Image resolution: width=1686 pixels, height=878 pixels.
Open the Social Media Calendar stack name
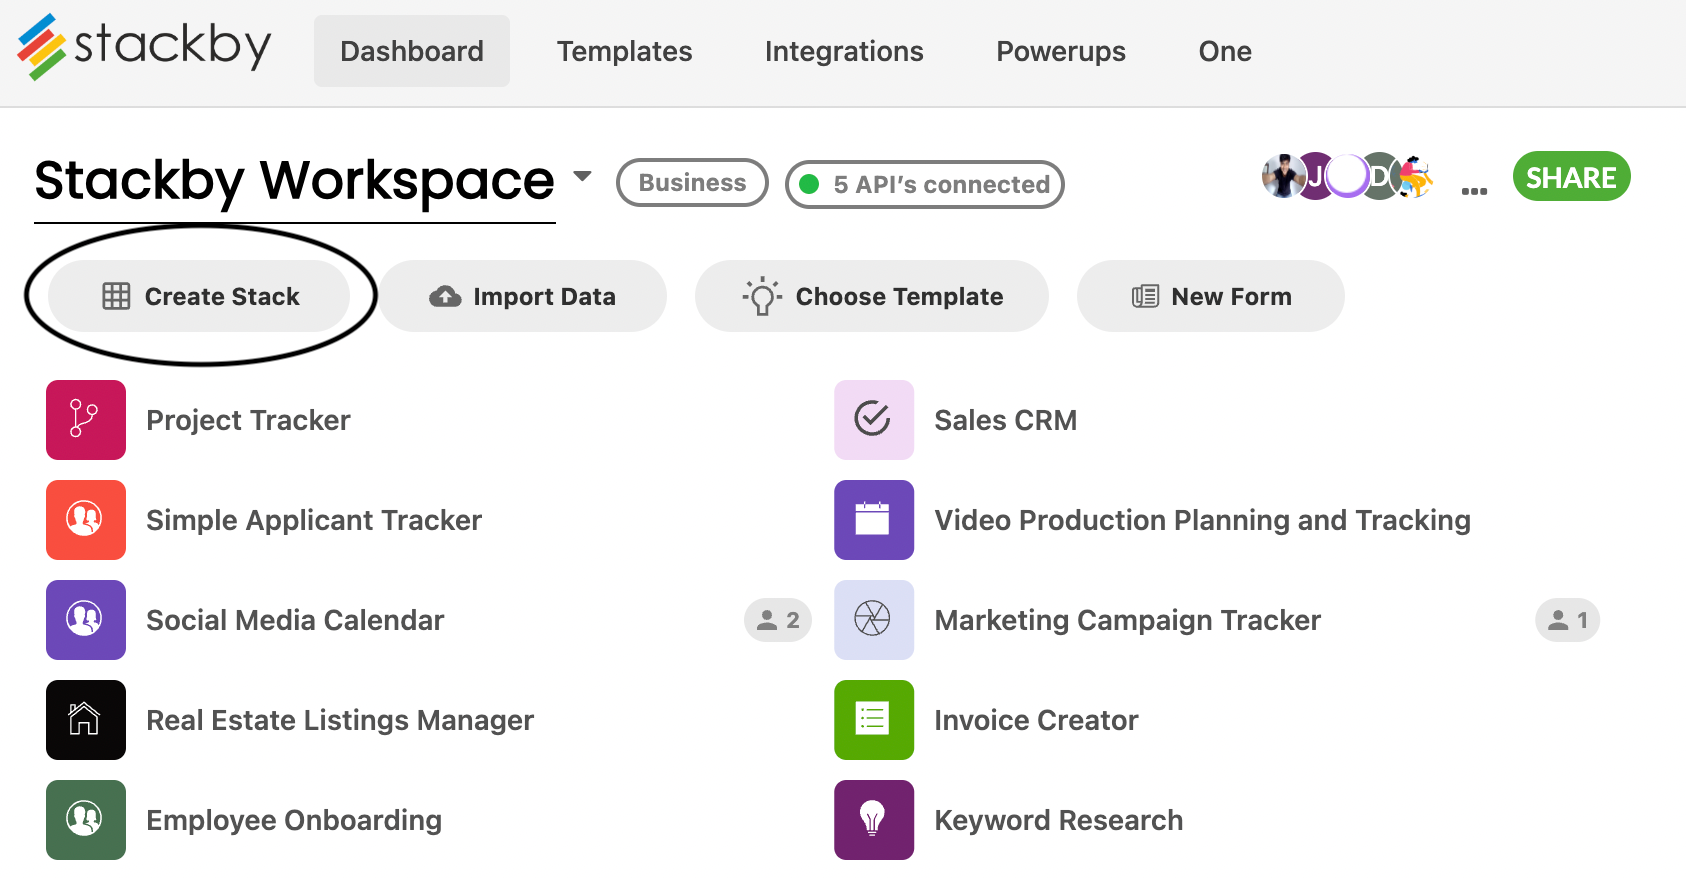[x=295, y=620]
